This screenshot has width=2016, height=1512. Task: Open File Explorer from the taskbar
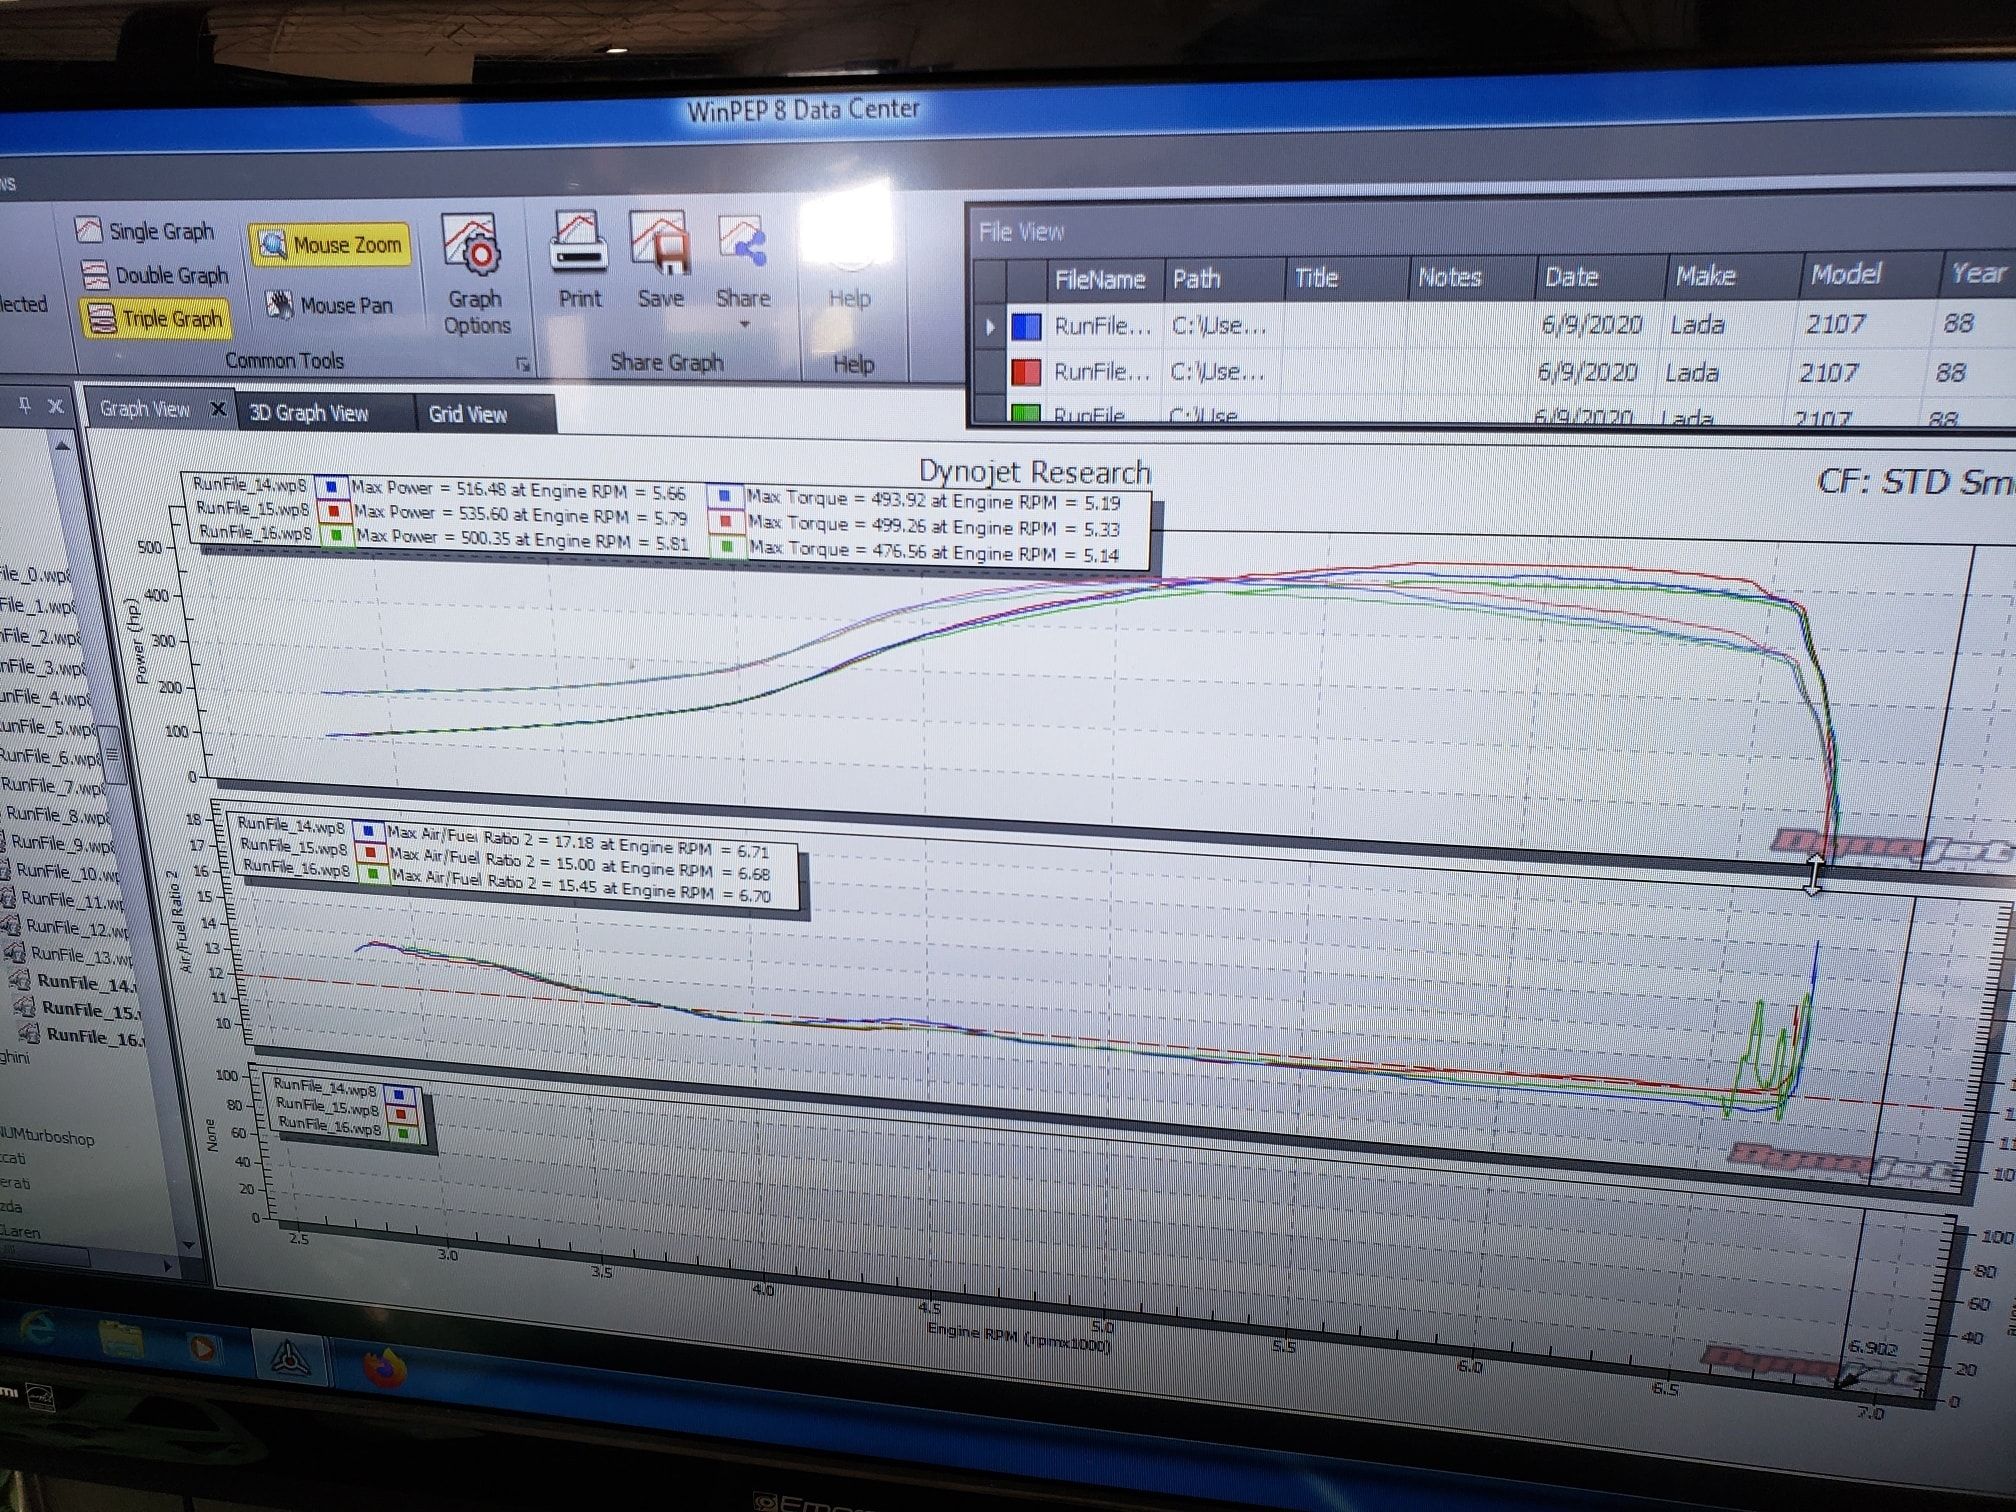pyautogui.click(x=120, y=1338)
